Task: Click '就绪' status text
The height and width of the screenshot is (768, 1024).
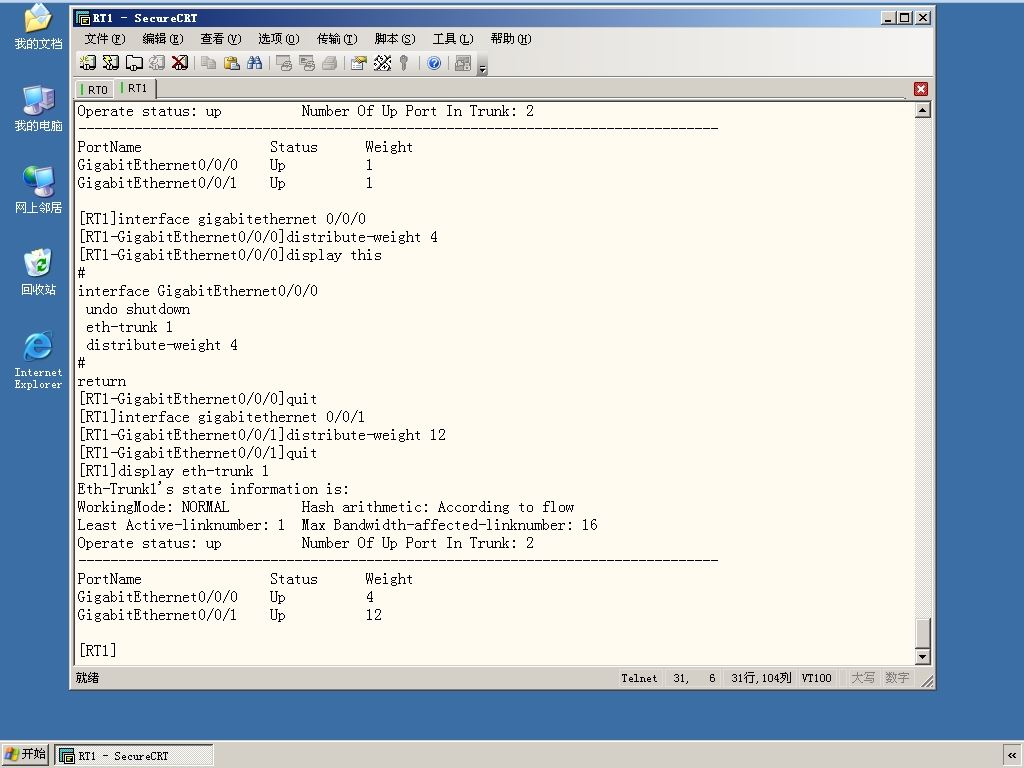Action: point(87,678)
